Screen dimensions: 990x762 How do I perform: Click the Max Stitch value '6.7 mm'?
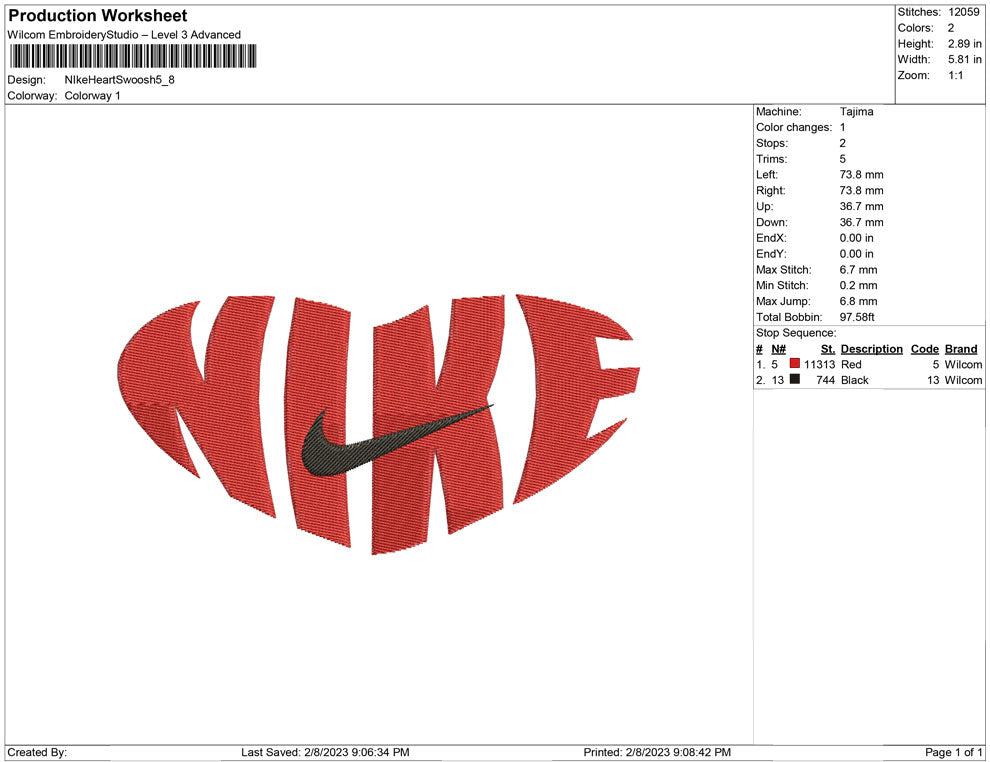click(x=858, y=270)
